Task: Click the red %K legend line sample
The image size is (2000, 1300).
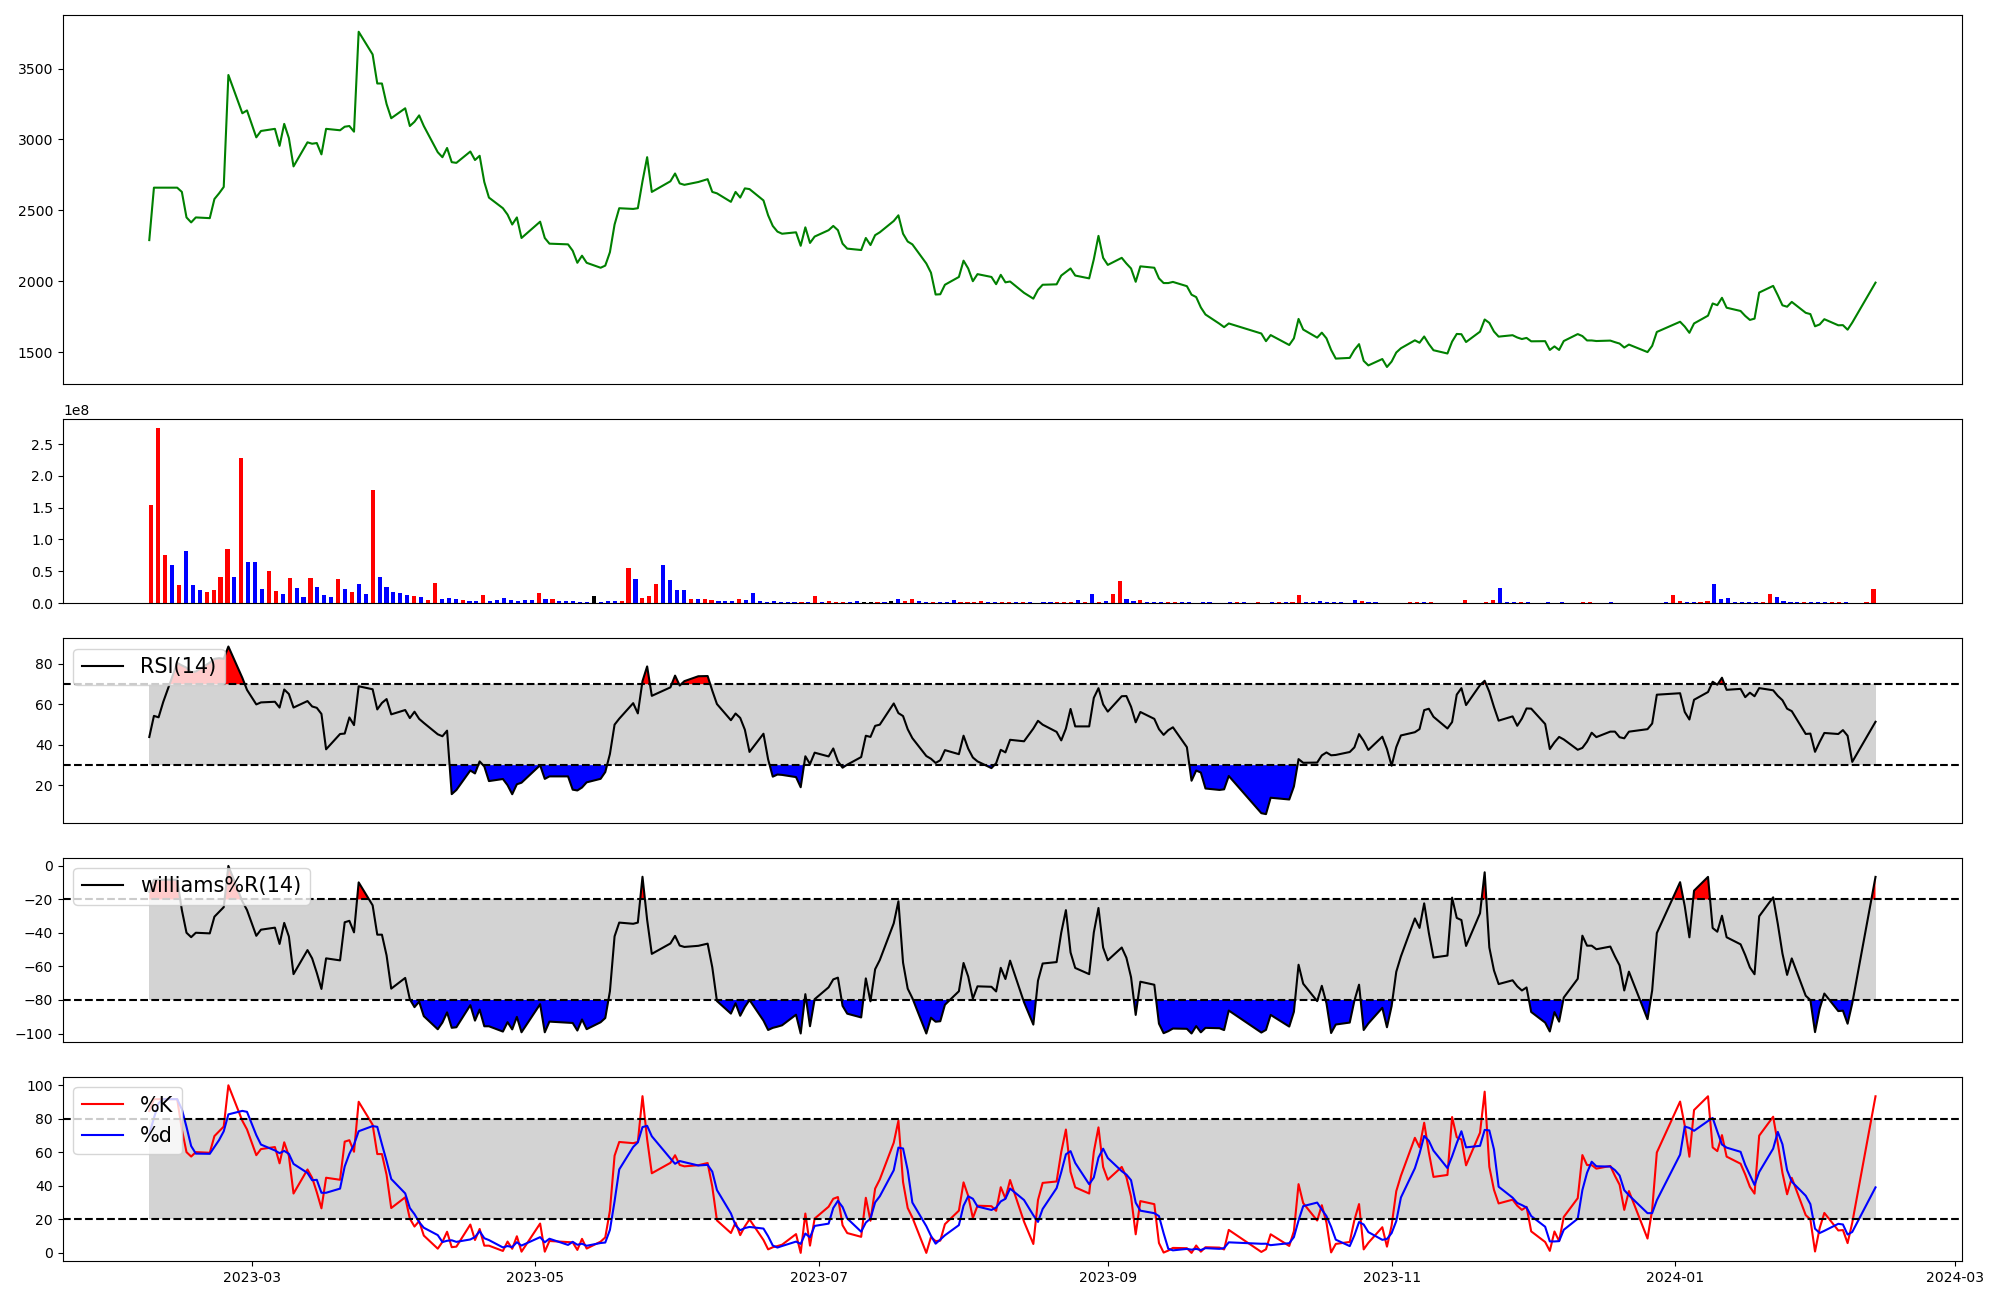Action: click(102, 1105)
